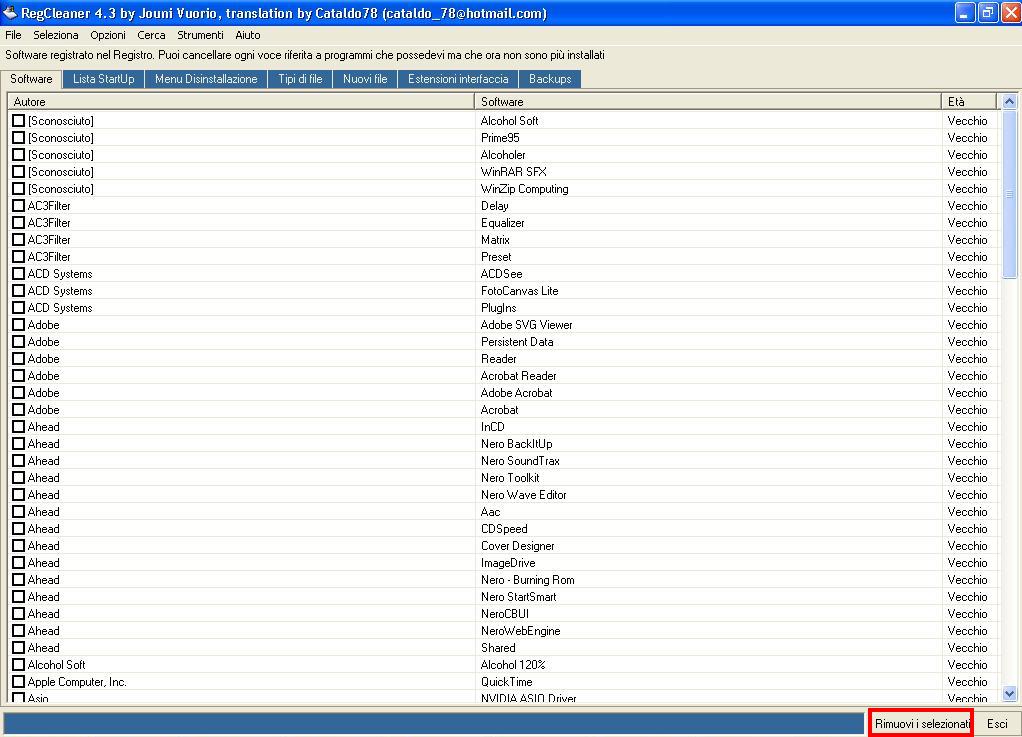This screenshot has height=737, width=1022.
Task: Open the File menu
Action: 13,35
